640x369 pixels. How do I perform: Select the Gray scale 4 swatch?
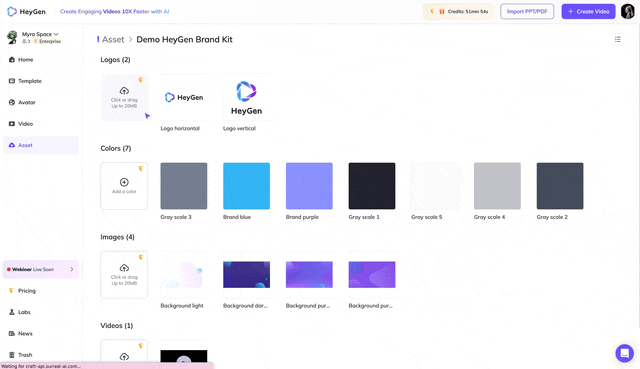click(x=497, y=186)
